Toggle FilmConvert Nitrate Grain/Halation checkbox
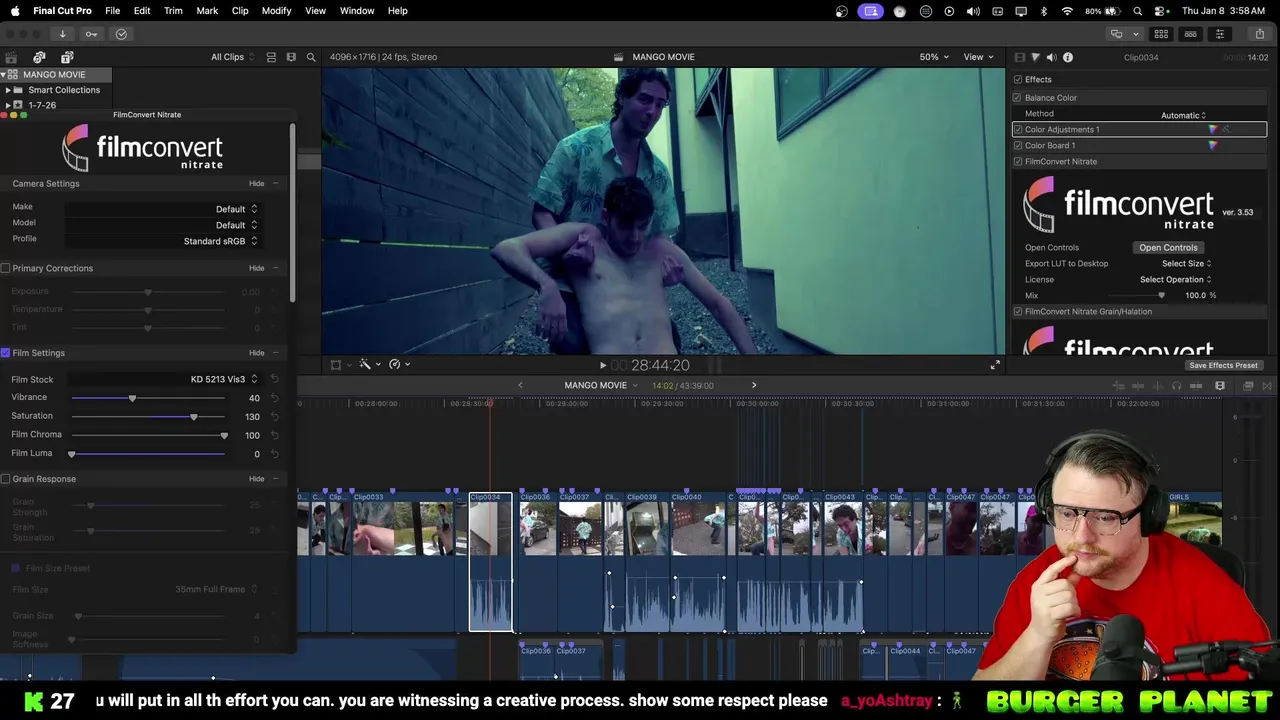The width and height of the screenshot is (1280, 720). click(1018, 311)
